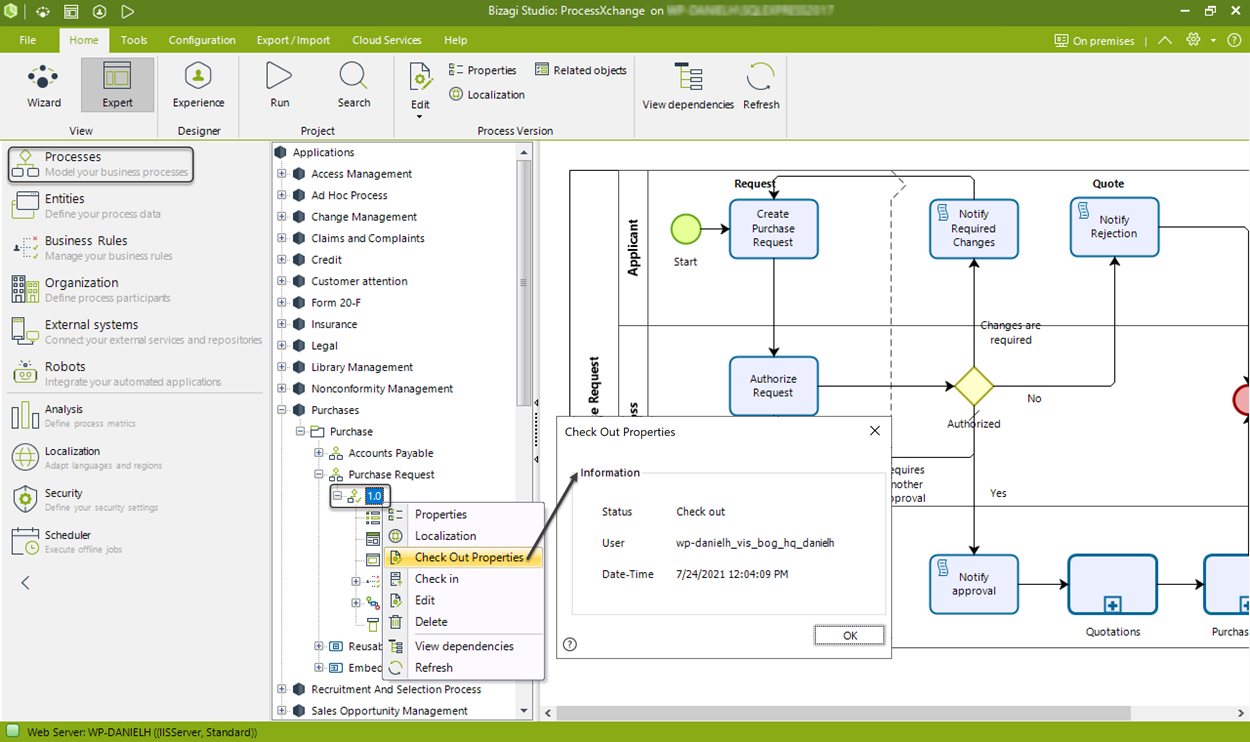Switch to Expert view

click(x=117, y=85)
